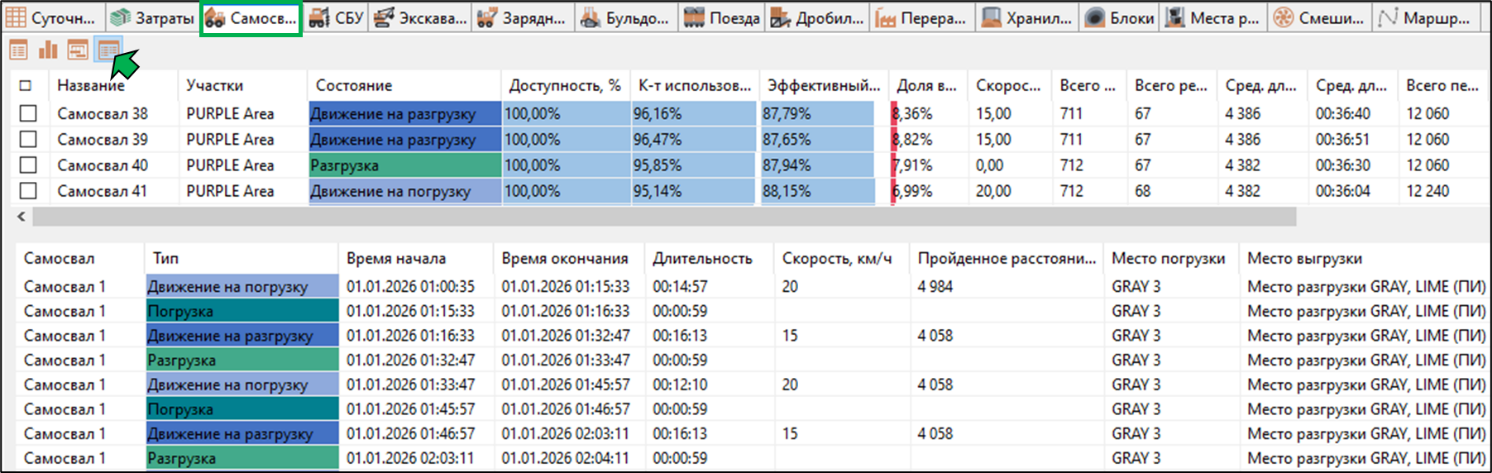The height and width of the screenshot is (473, 1492).
Task: Click the red 8,82% share bar of Самосвал 39
Action: [x=894, y=139]
